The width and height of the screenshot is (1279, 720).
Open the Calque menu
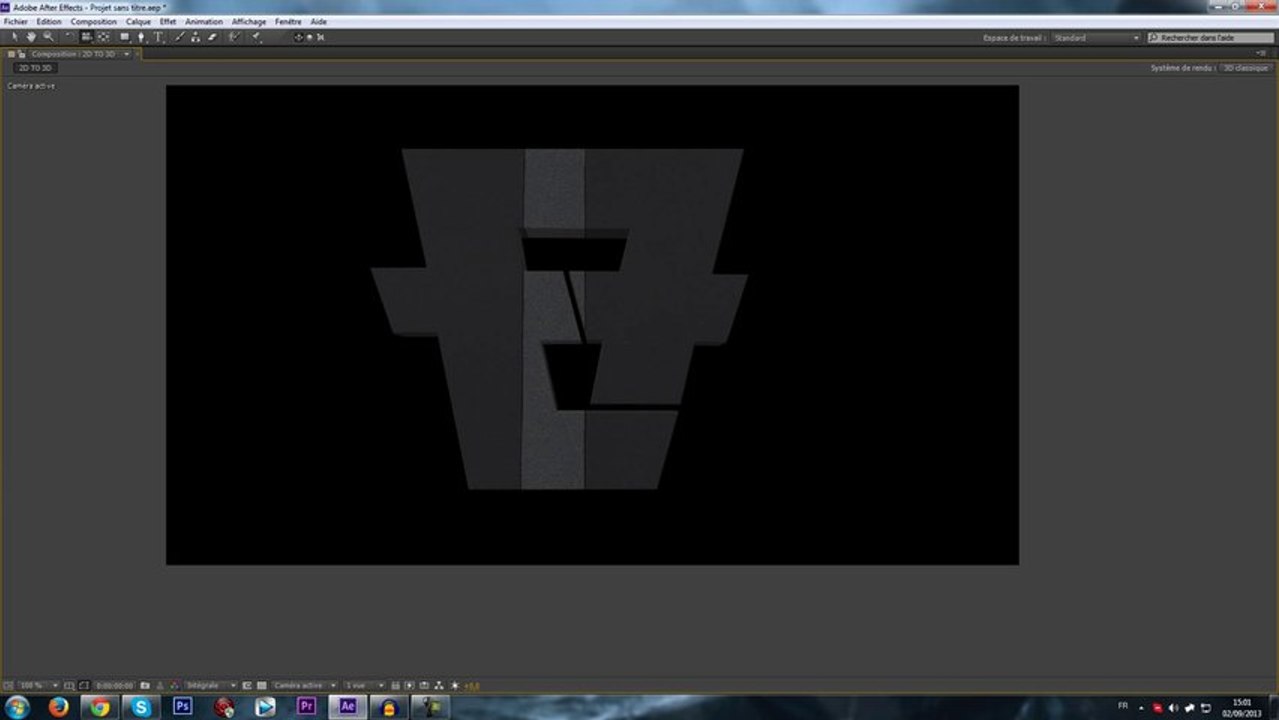tap(138, 21)
